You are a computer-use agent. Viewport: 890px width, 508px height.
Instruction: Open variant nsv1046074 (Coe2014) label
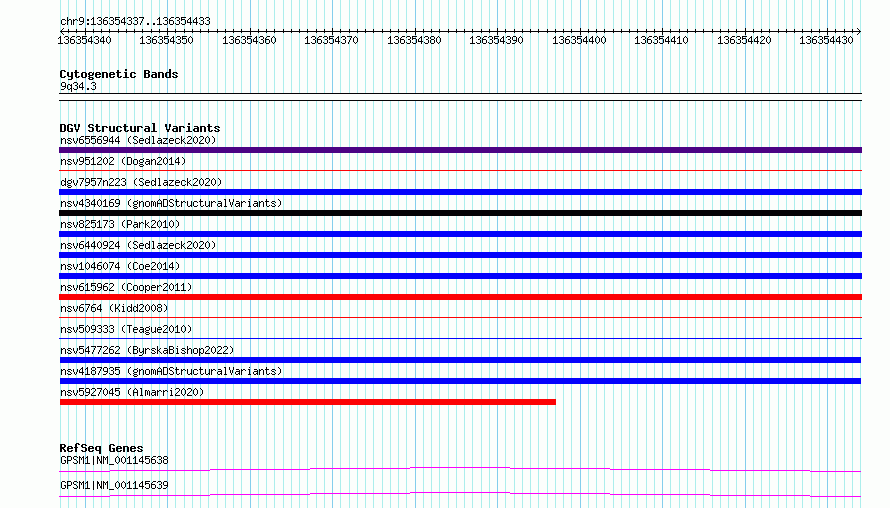click(120, 266)
